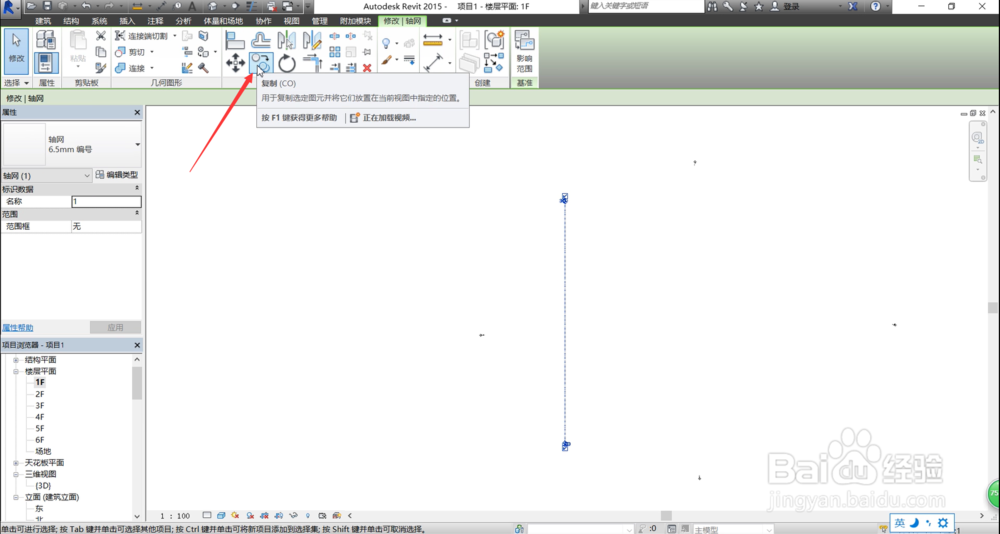Click the favorites star icon in title bar
The height and width of the screenshot is (534, 1000).
click(759, 6)
